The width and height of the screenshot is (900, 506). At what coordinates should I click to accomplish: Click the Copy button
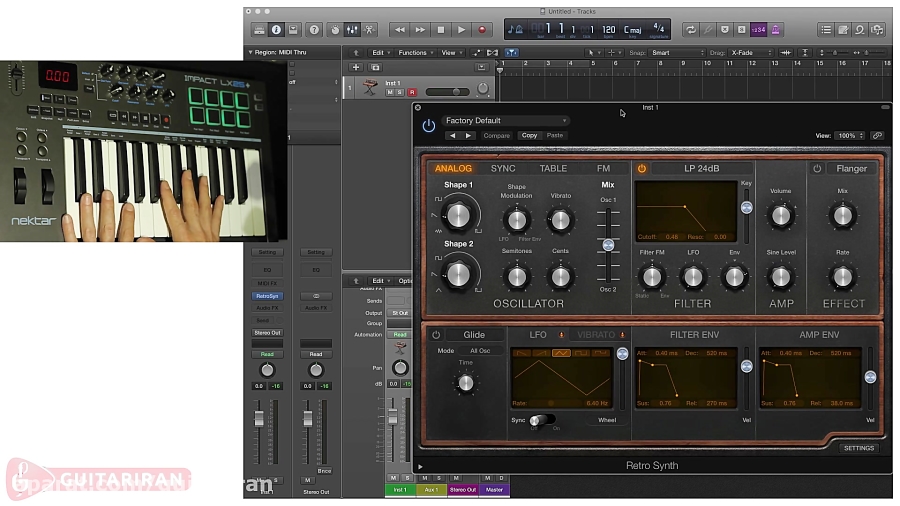529,135
